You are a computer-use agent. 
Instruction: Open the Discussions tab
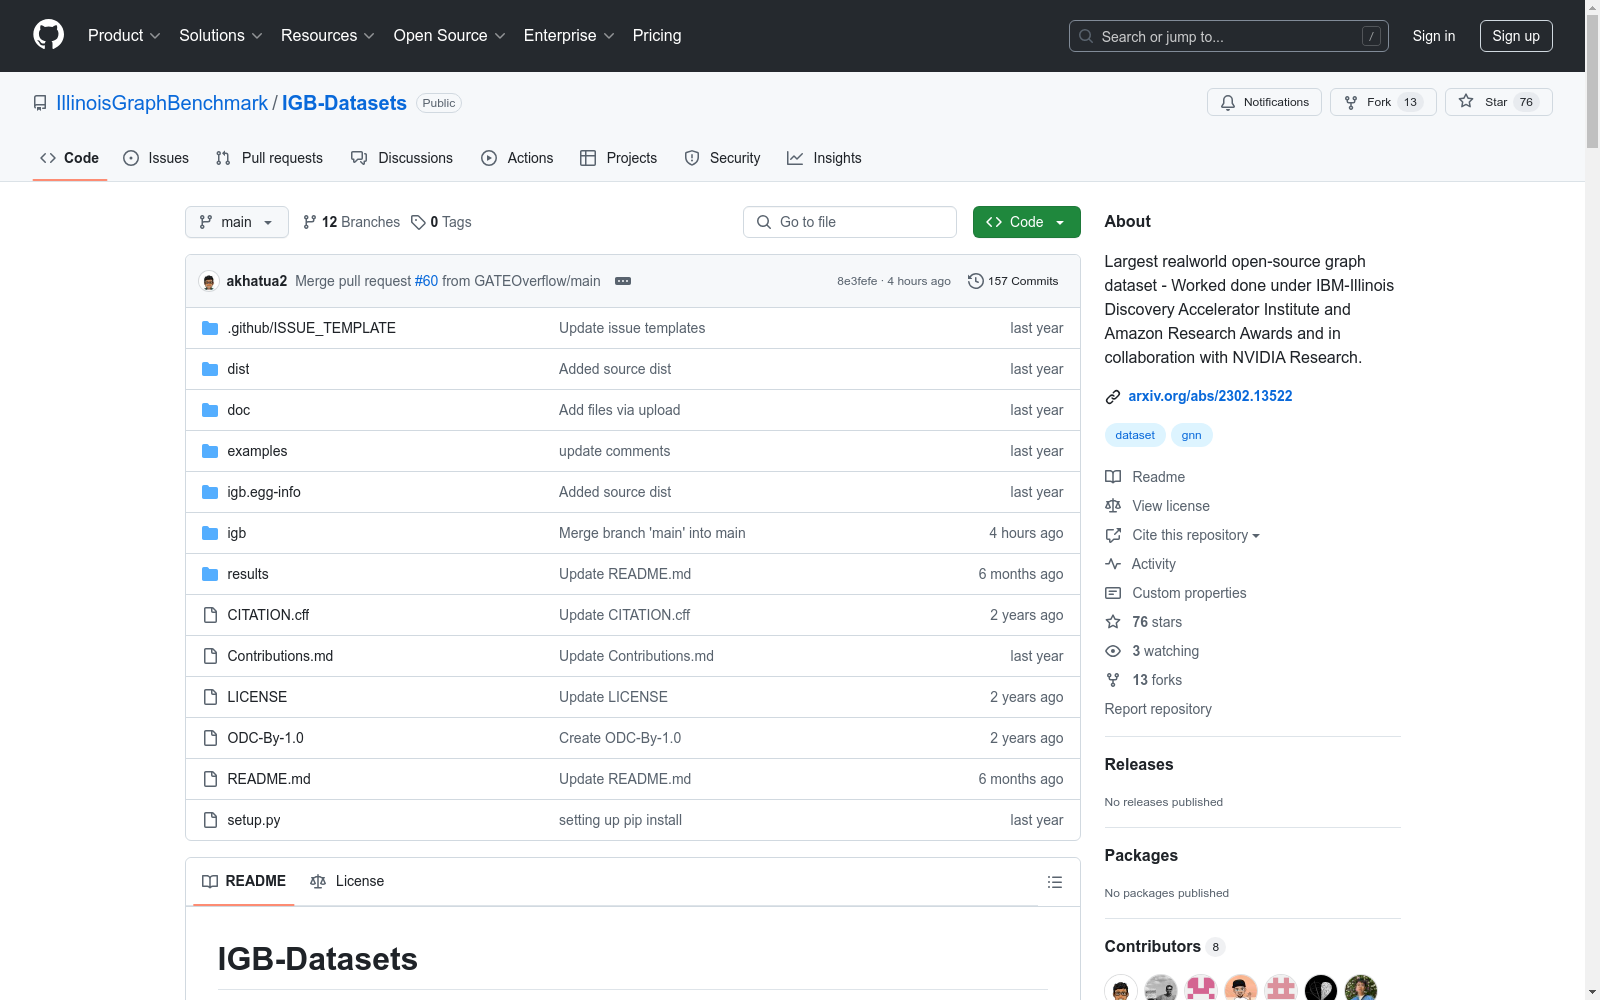tap(402, 158)
